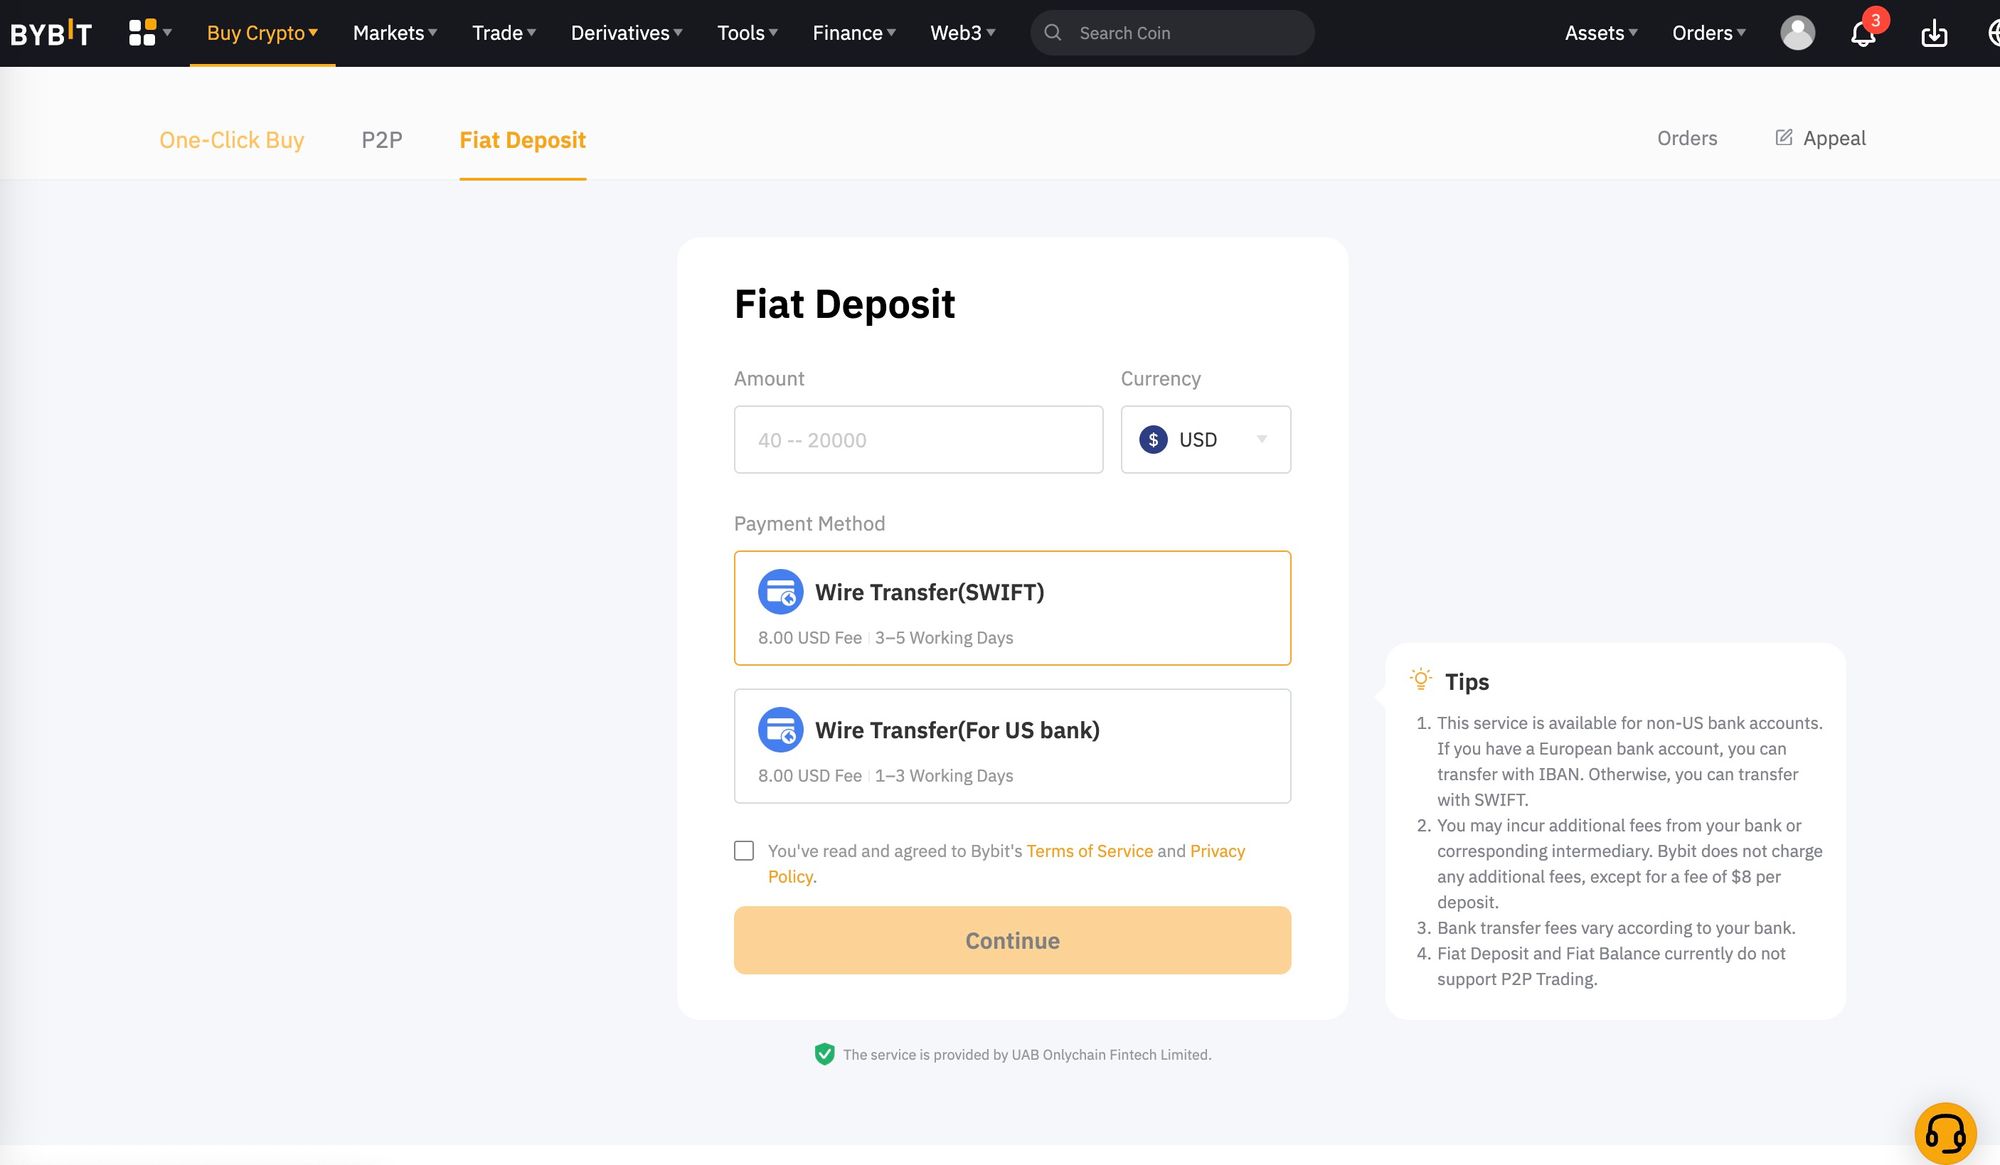The image size is (2000, 1165).
Task: Toggle Wire Transfer SWIFT payment method selection
Action: coord(1012,607)
